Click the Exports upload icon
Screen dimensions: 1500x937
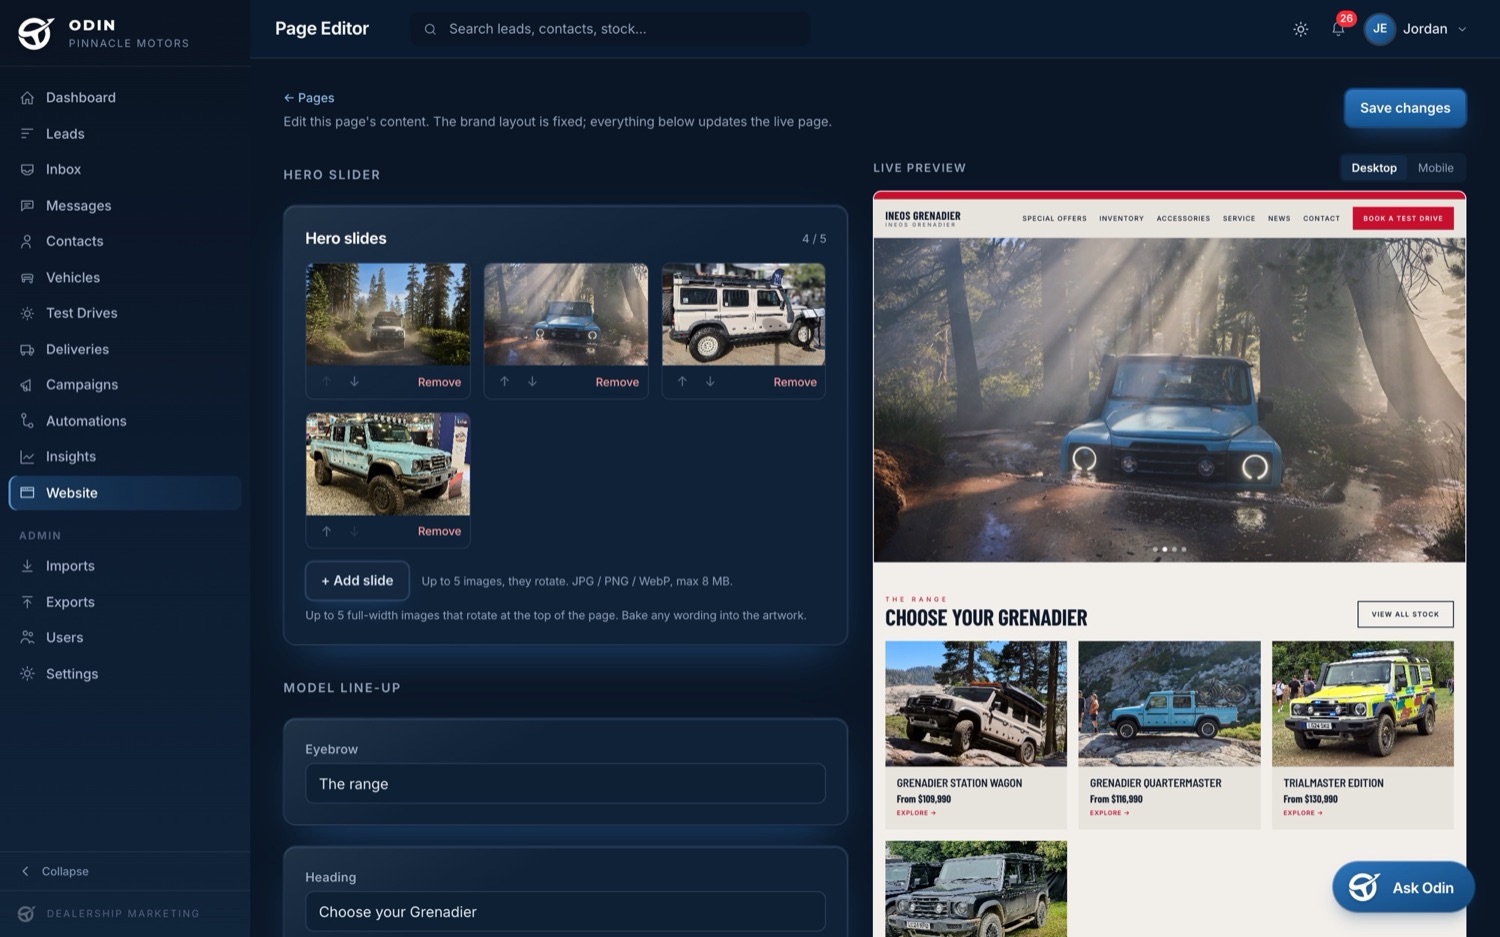click(x=27, y=602)
